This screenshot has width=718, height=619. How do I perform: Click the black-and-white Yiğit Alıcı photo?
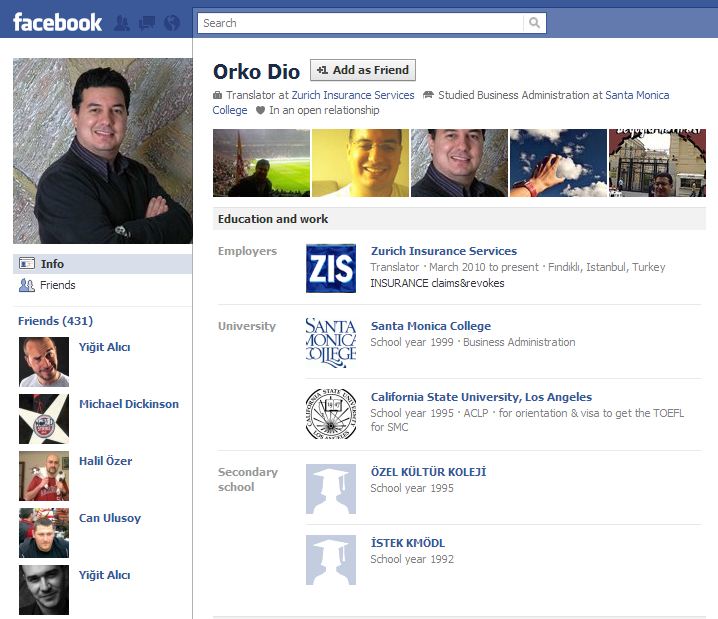pos(44,590)
